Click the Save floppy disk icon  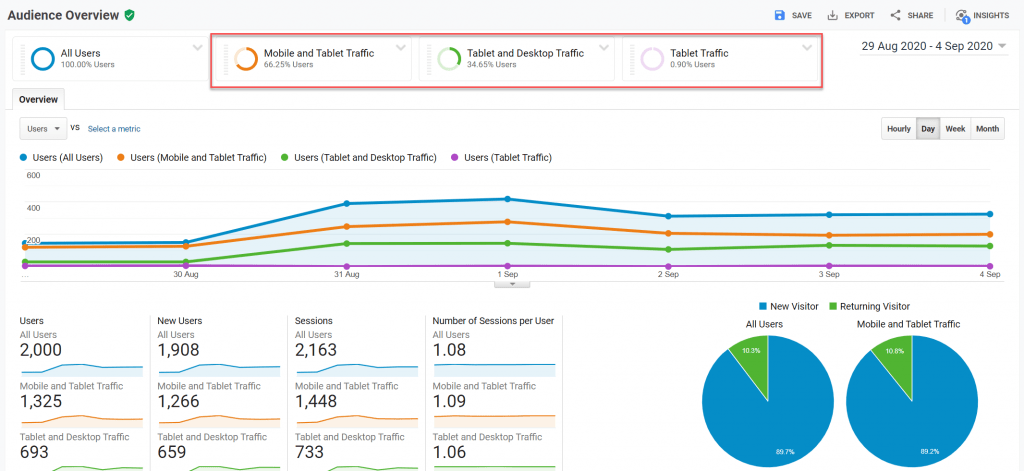(780, 16)
